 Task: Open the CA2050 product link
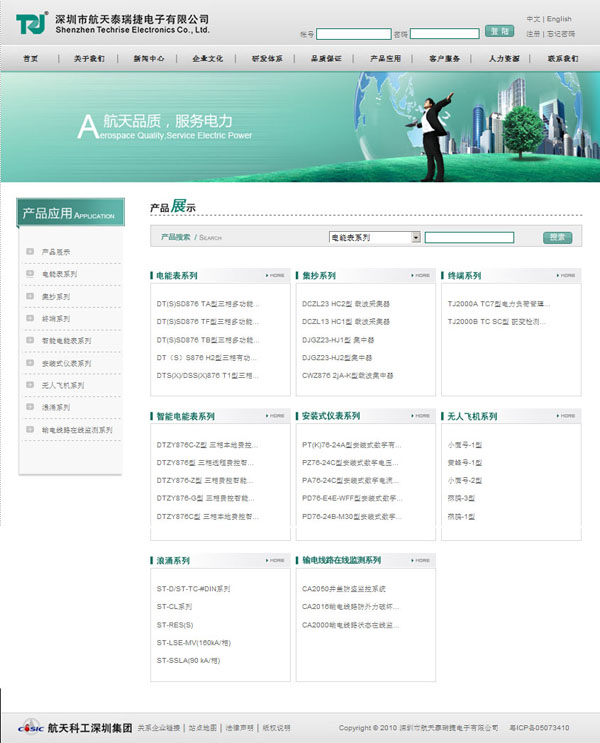click(x=344, y=589)
